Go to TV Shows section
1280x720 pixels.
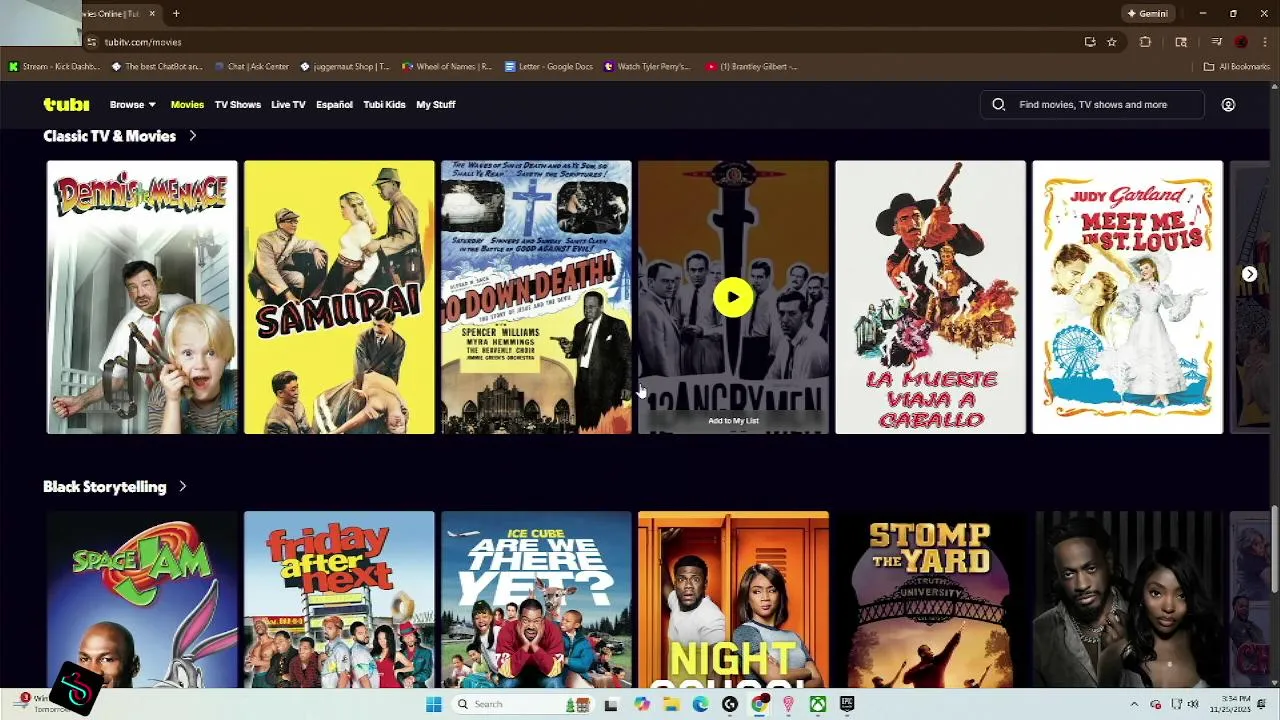[x=237, y=104]
